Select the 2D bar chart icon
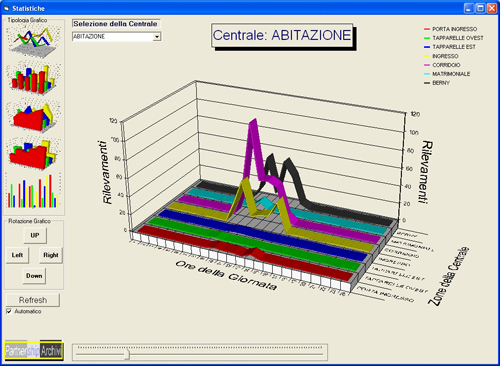Image resolution: width=500 pixels, height=366 pixels. coord(33,191)
